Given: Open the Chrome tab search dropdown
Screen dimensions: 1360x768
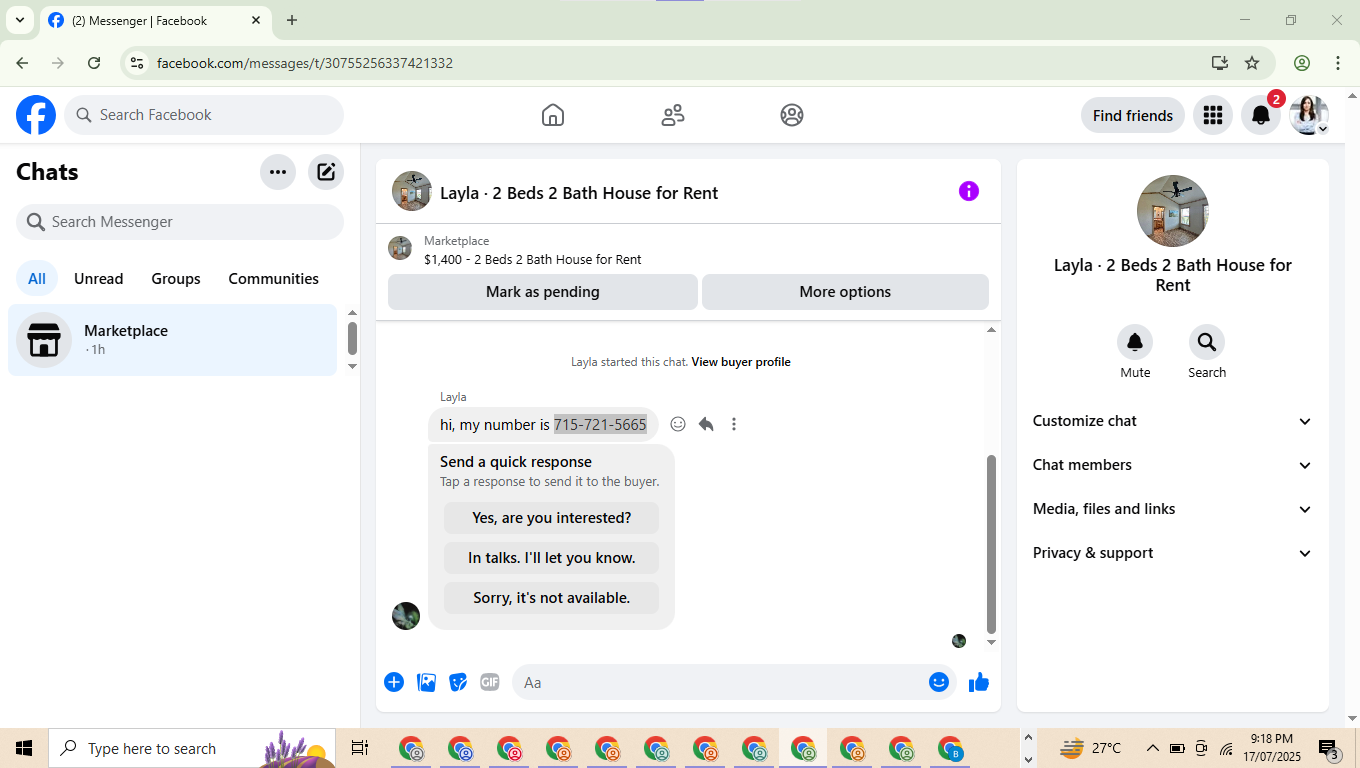Looking at the screenshot, I should point(19,20).
